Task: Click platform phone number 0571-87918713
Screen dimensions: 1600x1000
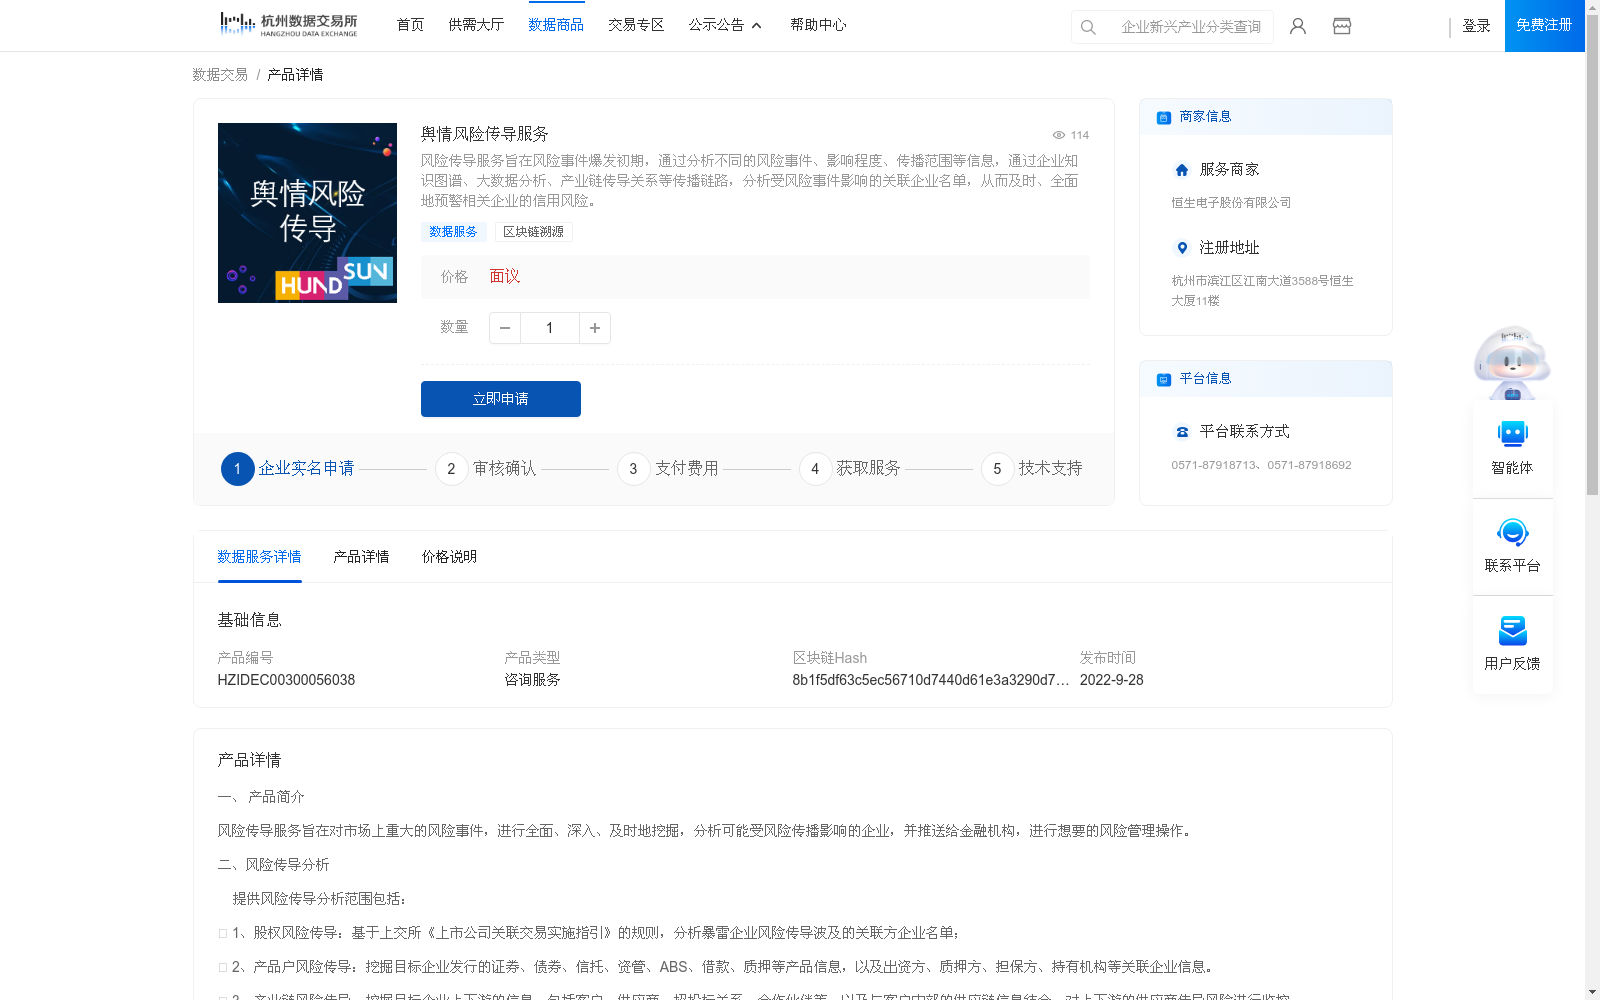Action: tap(1214, 465)
